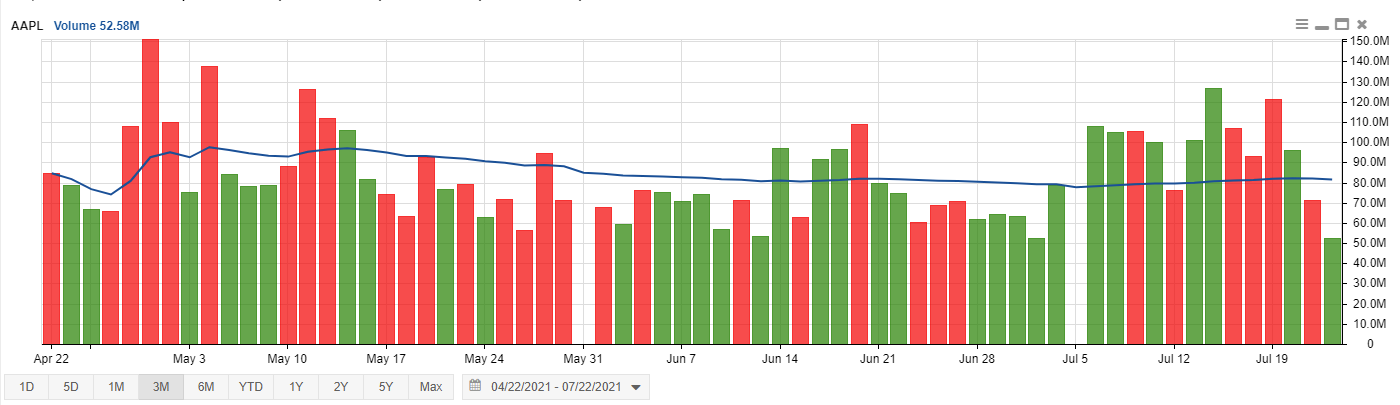Maximize the volume chart panel
Viewport: 1400px width, 405px height.
(x=1342, y=24)
